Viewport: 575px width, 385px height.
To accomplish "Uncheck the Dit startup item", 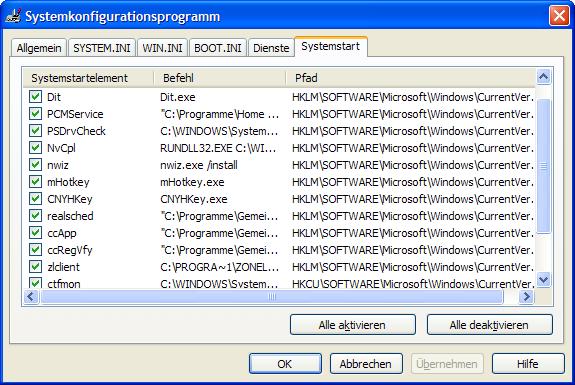I will click(x=35, y=97).
